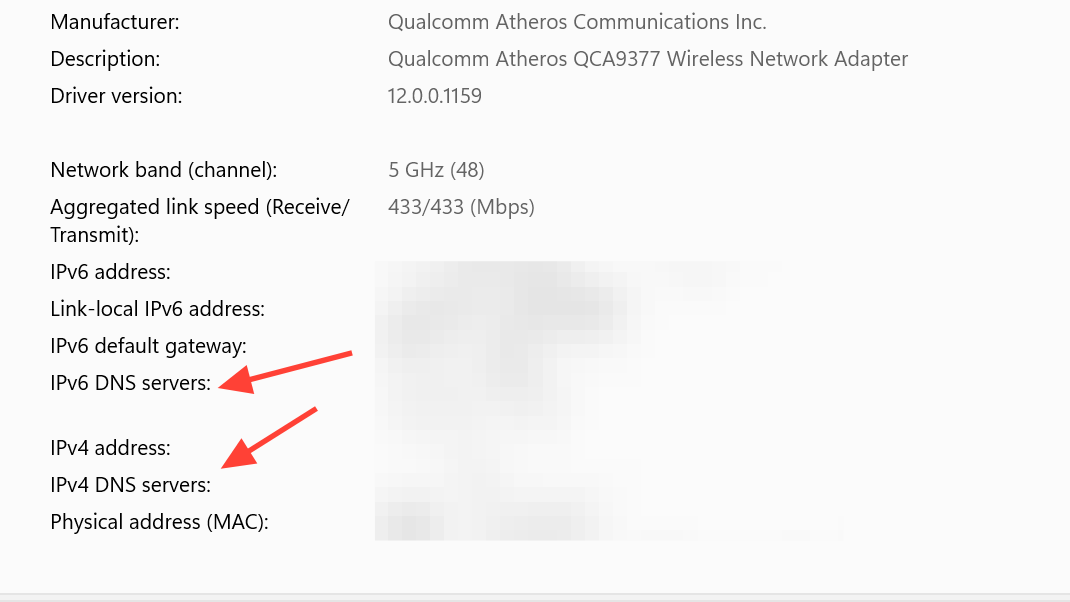Select the Qualcomm Atheros Communications Inc. value
Viewport: 1070px width, 602px height.
pyautogui.click(x=577, y=22)
